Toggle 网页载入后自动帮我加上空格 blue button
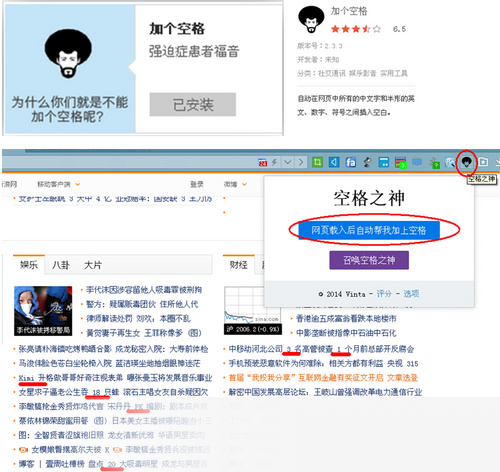This screenshot has height=472, width=500. pos(369,230)
